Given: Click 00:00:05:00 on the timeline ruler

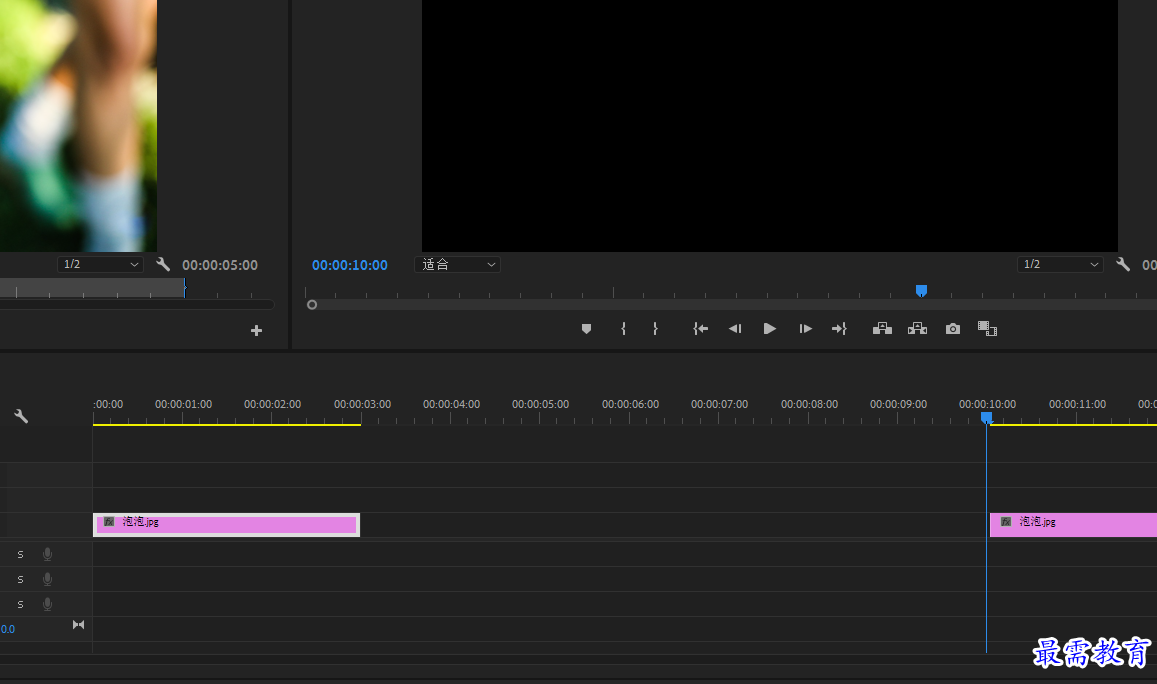Looking at the screenshot, I should pos(540,404).
